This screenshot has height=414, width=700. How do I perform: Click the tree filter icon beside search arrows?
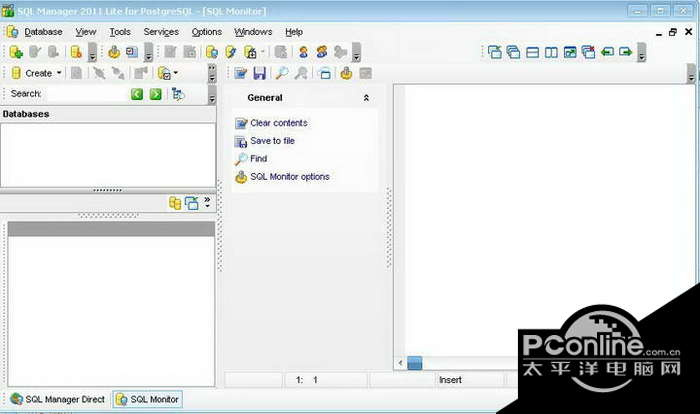[x=178, y=94]
